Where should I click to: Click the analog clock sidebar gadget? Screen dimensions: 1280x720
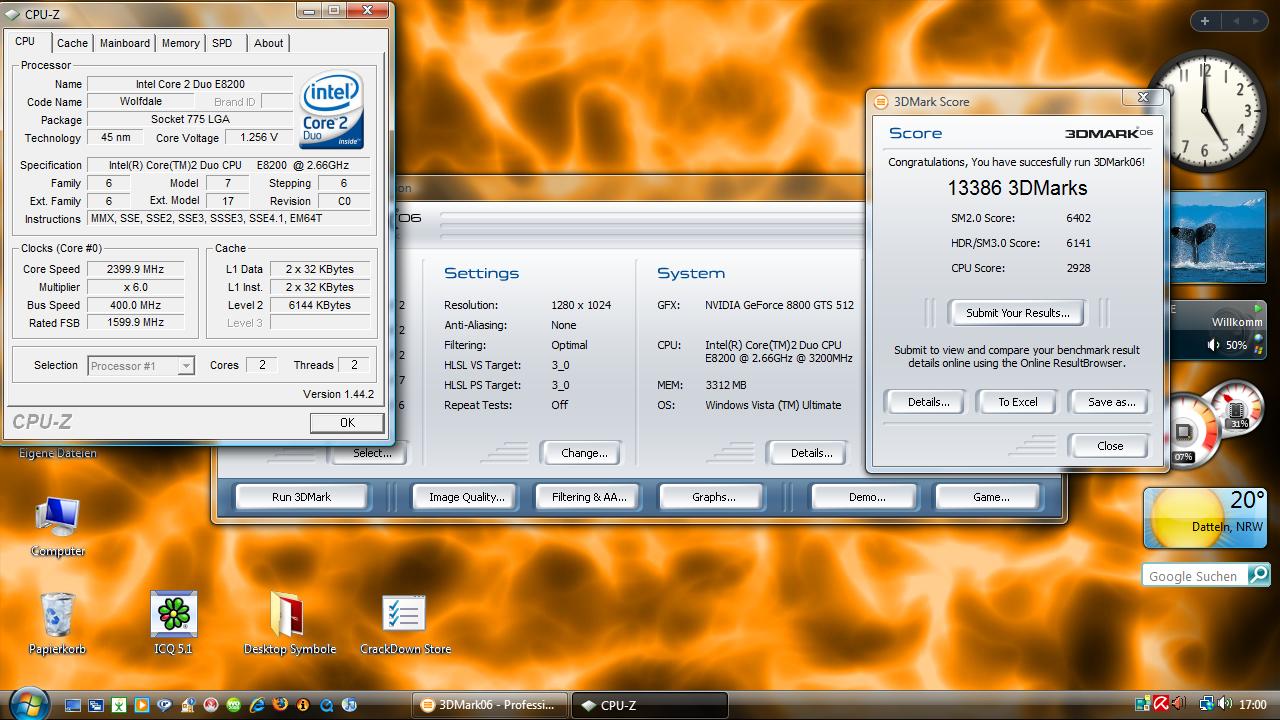click(x=1206, y=110)
